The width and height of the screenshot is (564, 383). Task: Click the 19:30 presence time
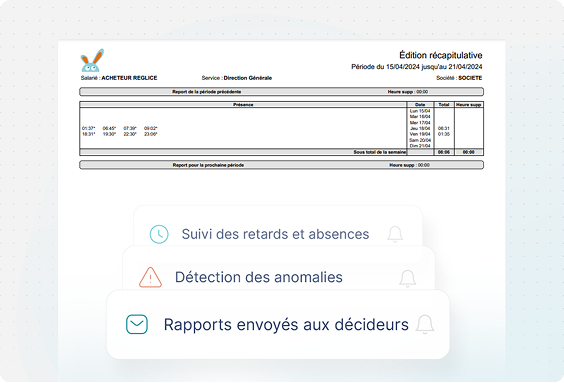(x=109, y=134)
